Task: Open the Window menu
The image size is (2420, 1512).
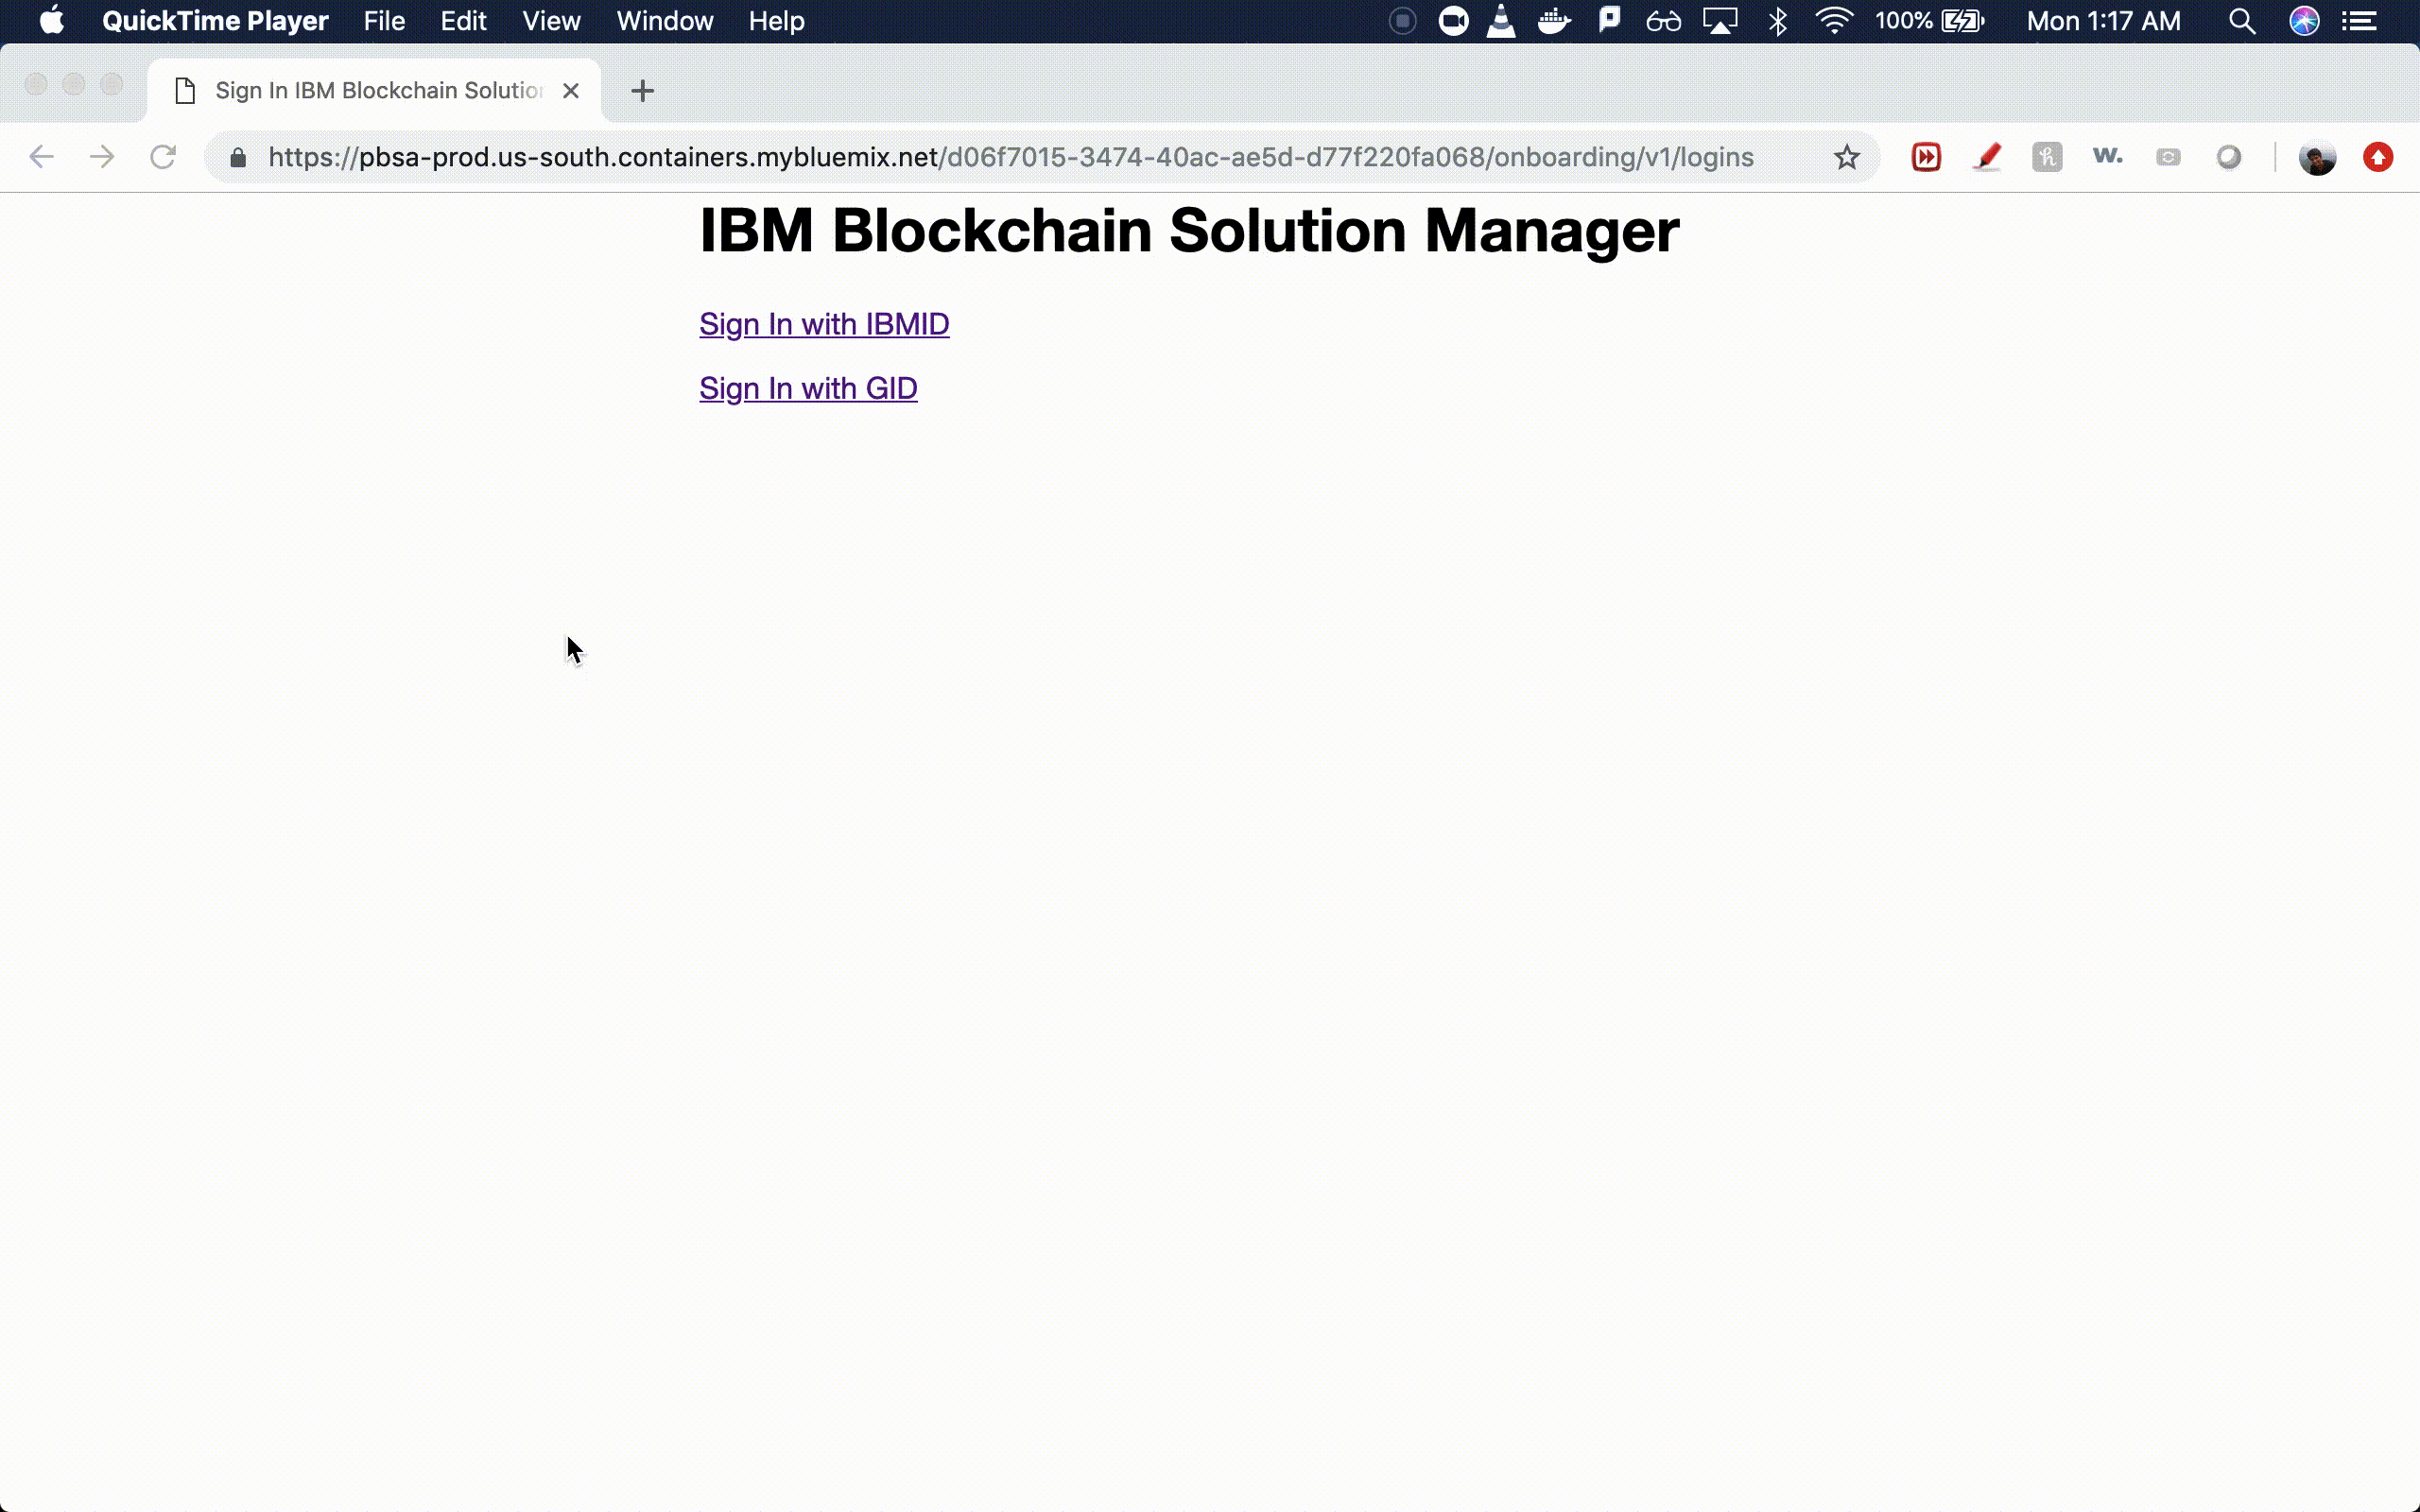Action: coord(665,21)
